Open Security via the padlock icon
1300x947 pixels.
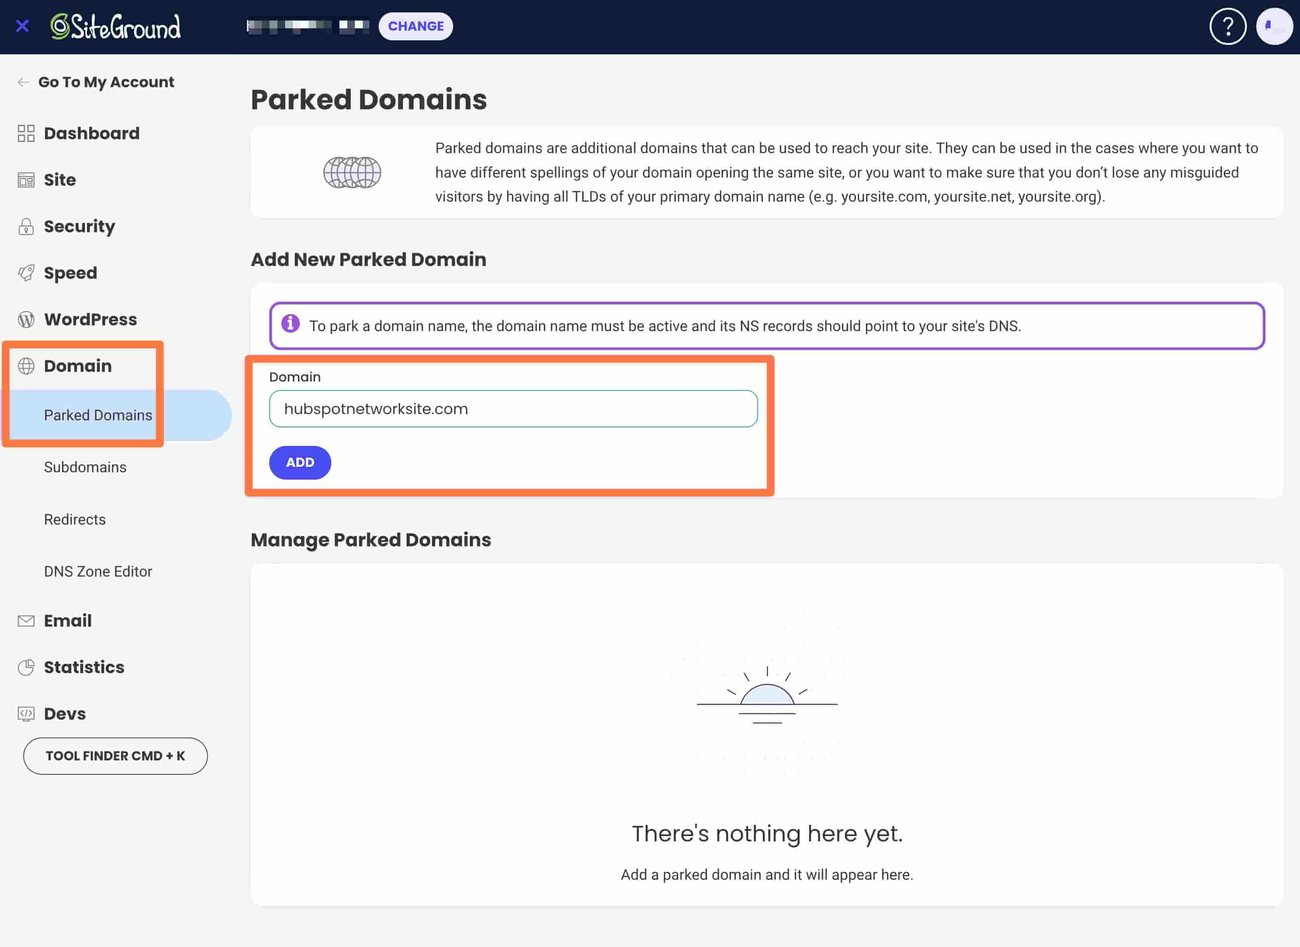24,226
